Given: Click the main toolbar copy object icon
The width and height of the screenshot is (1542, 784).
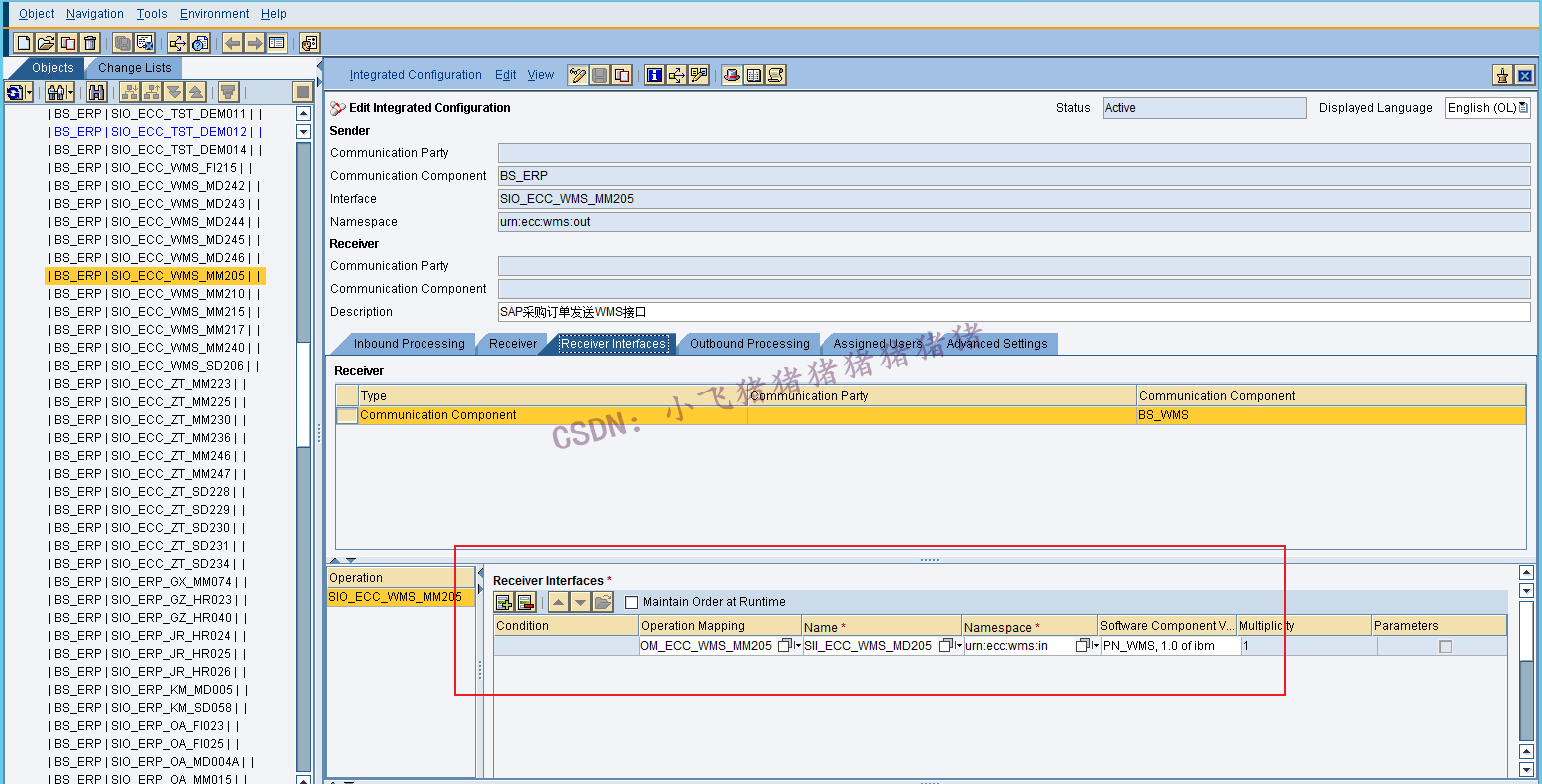Looking at the screenshot, I should [x=68, y=43].
